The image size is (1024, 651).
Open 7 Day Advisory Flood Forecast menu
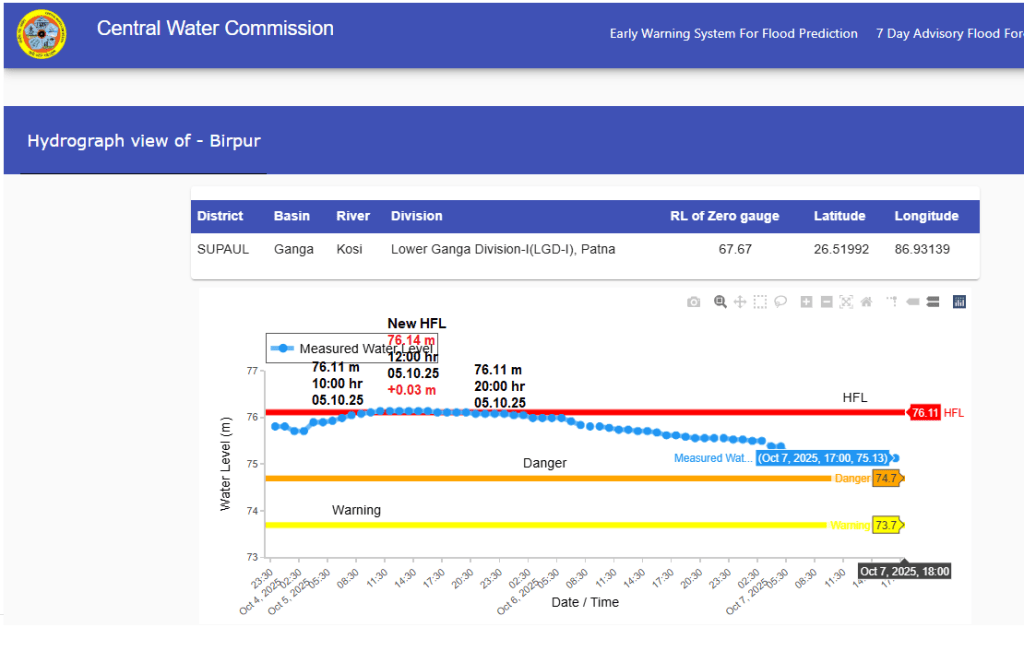pos(949,34)
